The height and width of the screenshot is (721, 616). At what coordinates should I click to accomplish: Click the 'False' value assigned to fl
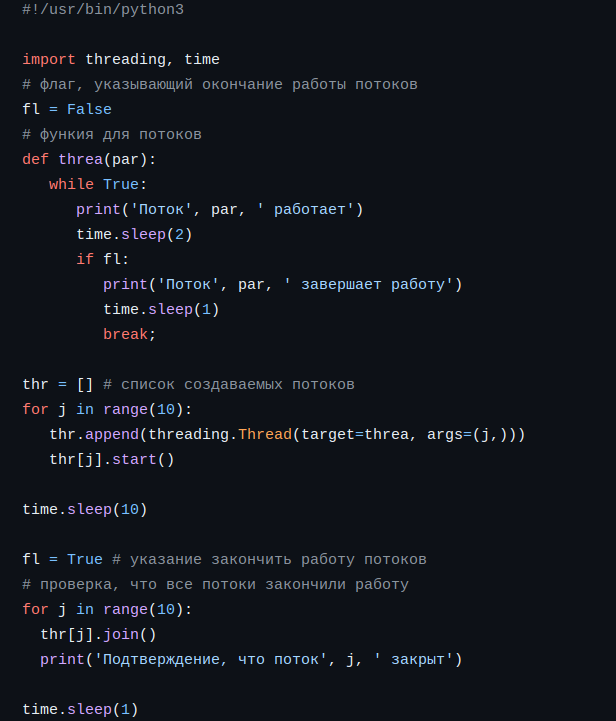tap(89, 109)
